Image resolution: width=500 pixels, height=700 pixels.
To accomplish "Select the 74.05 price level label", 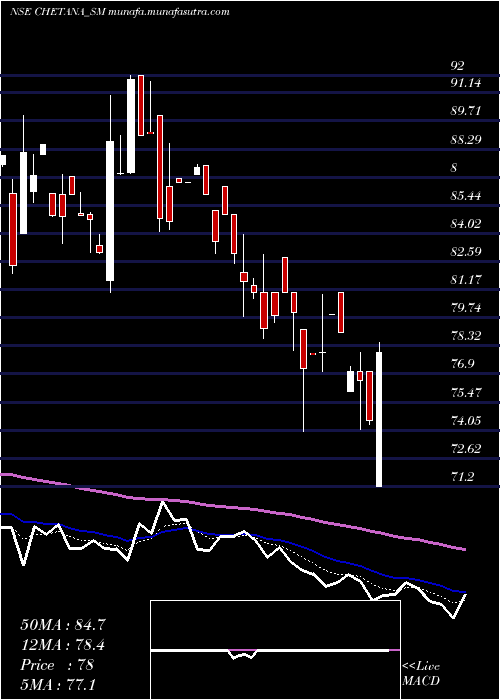I will click(x=466, y=421).
